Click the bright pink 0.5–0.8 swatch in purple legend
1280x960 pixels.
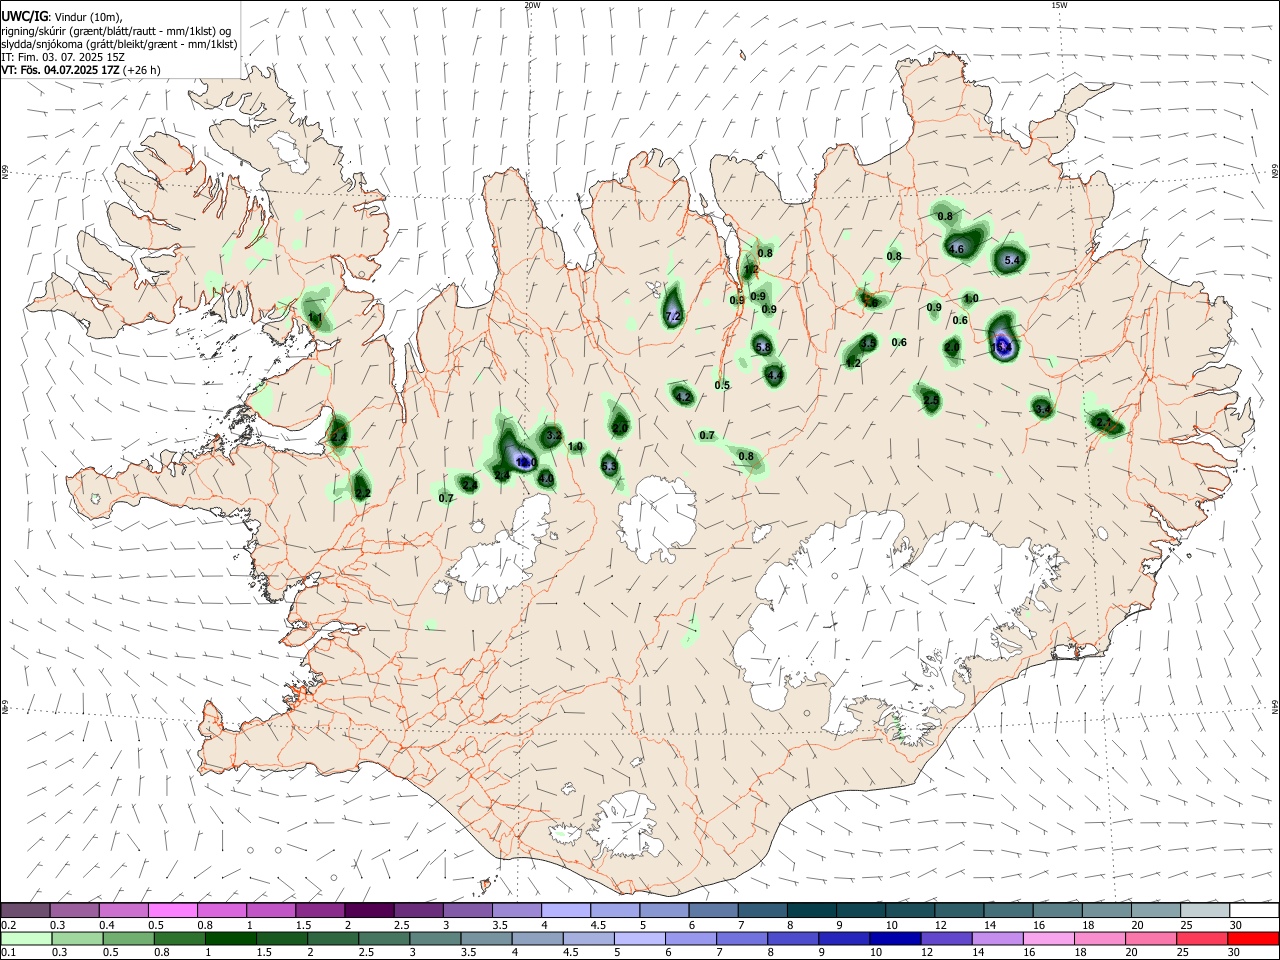(x=172, y=911)
